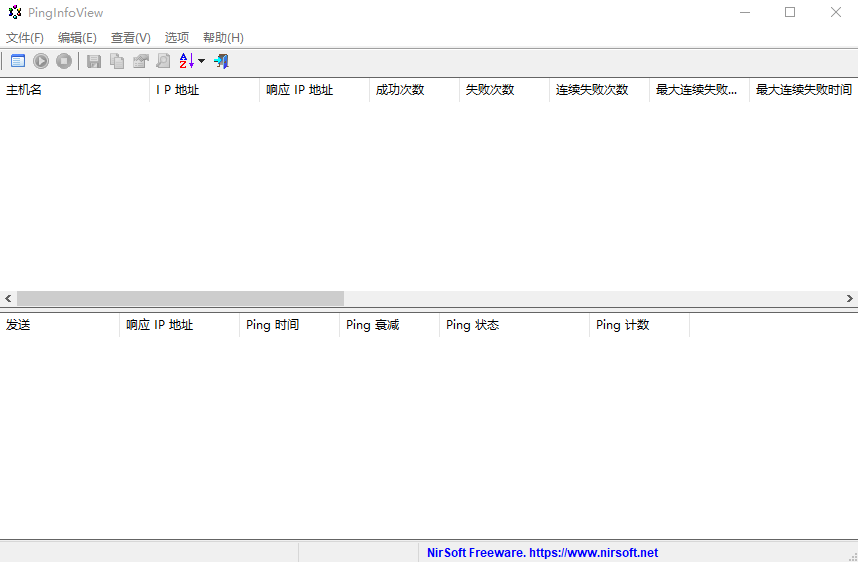Click the horizontal scrollbar thumb

click(180, 298)
